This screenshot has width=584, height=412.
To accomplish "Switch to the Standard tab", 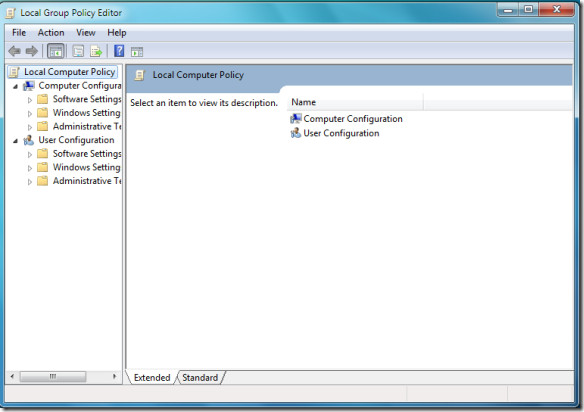I will [200, 377].
